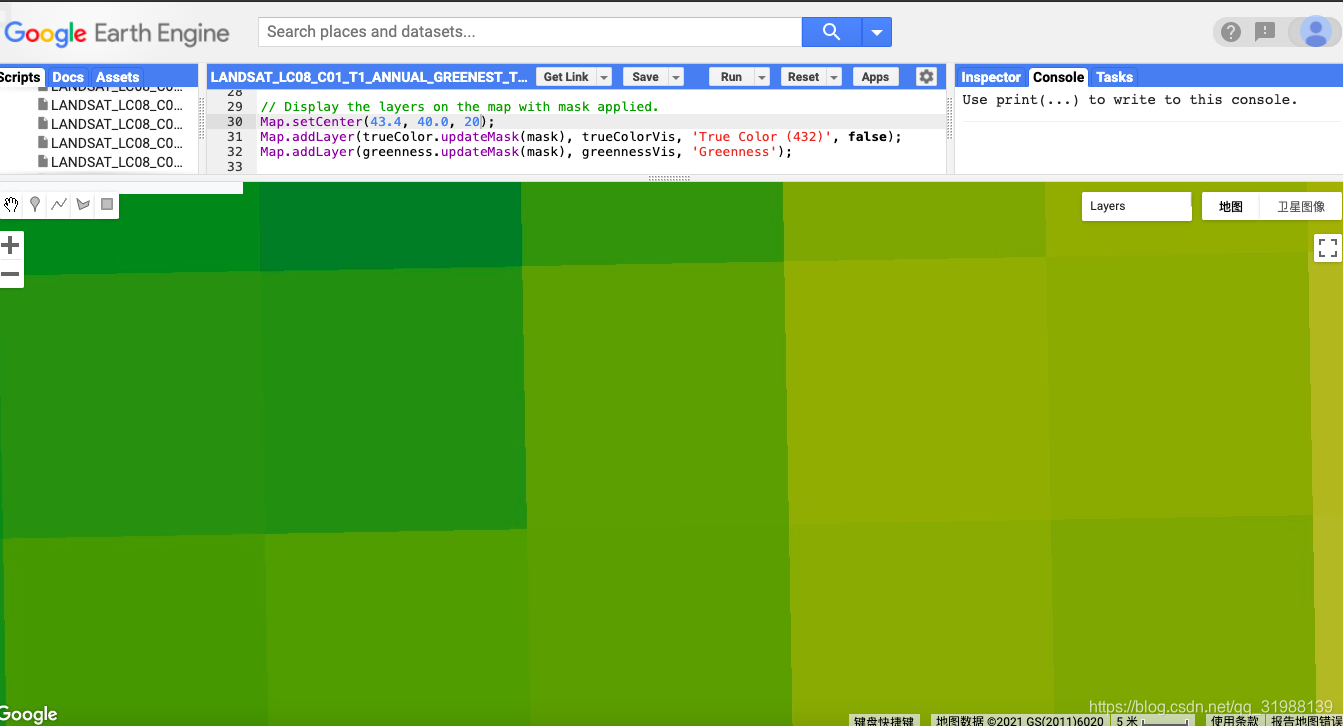
Task: Click line number 33 in the editor
Action: [x=234, y=166]
